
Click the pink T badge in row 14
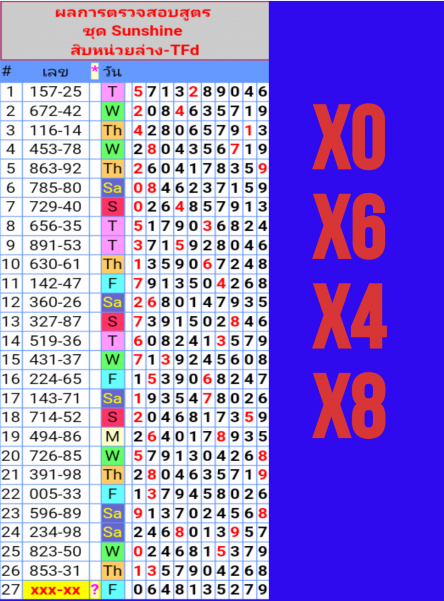(x=112, y=341)
